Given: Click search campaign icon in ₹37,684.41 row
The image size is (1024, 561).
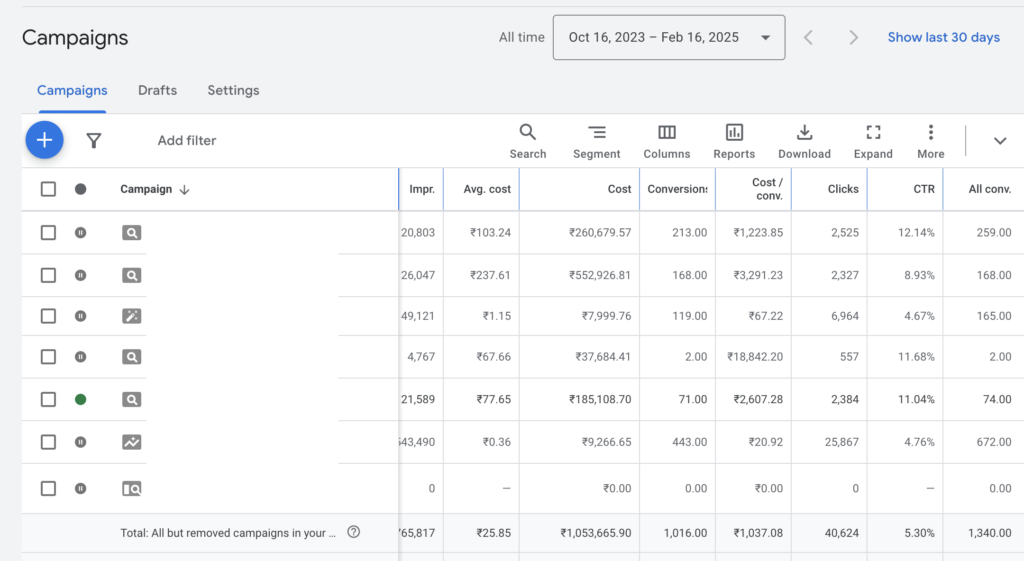Looking at the screenshot, I should point(131,357).
